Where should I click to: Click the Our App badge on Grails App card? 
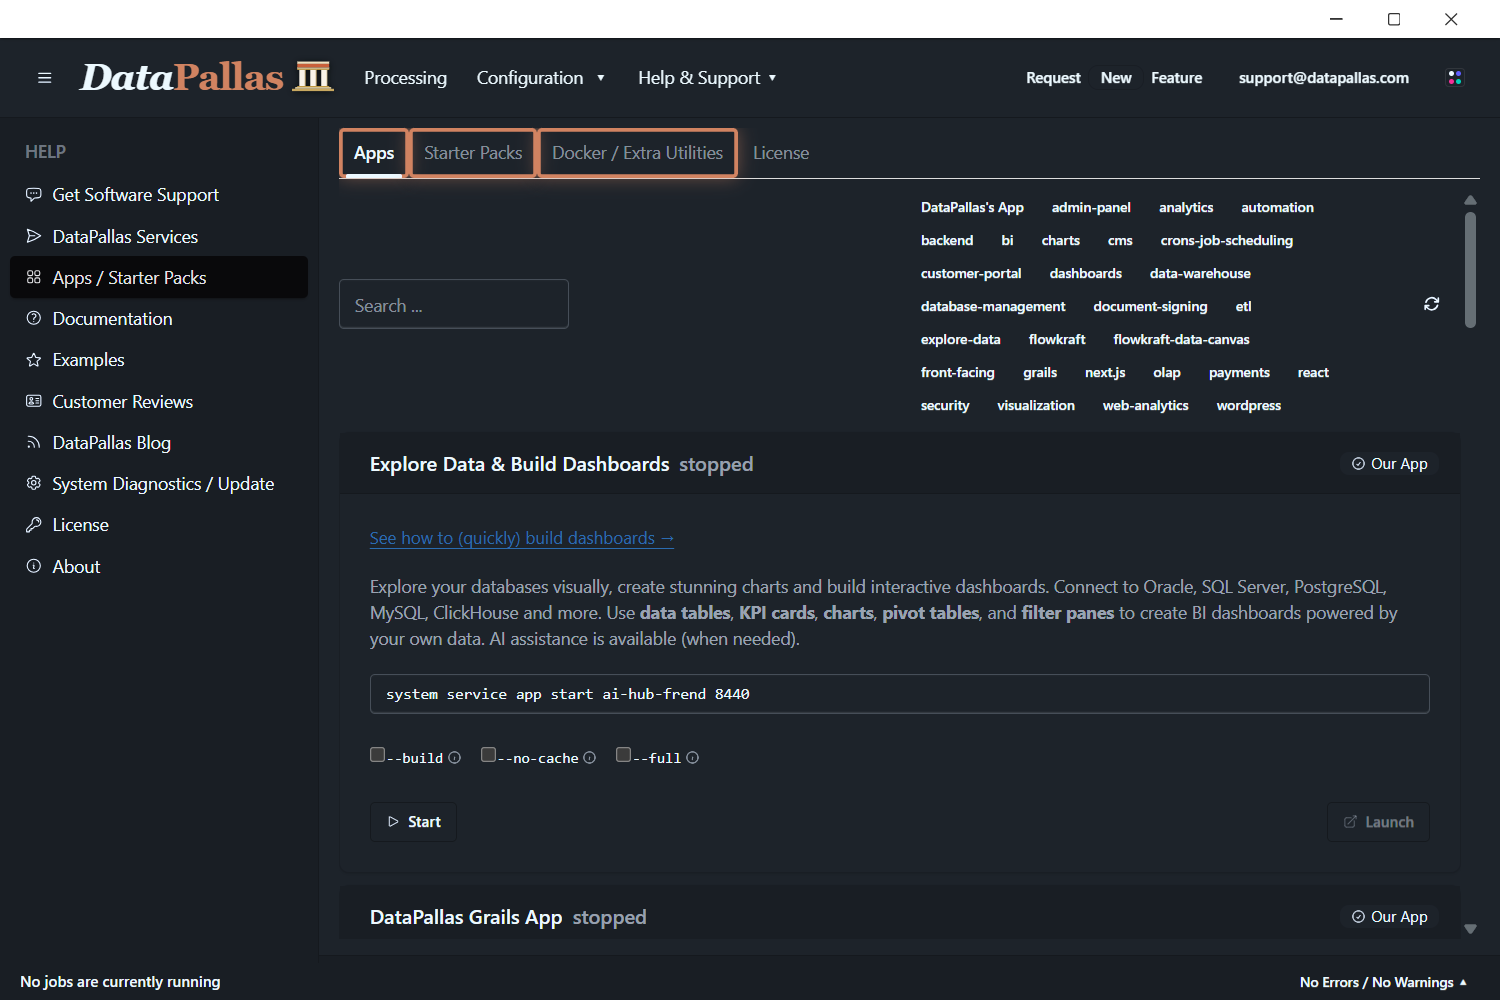point(1390,917)
